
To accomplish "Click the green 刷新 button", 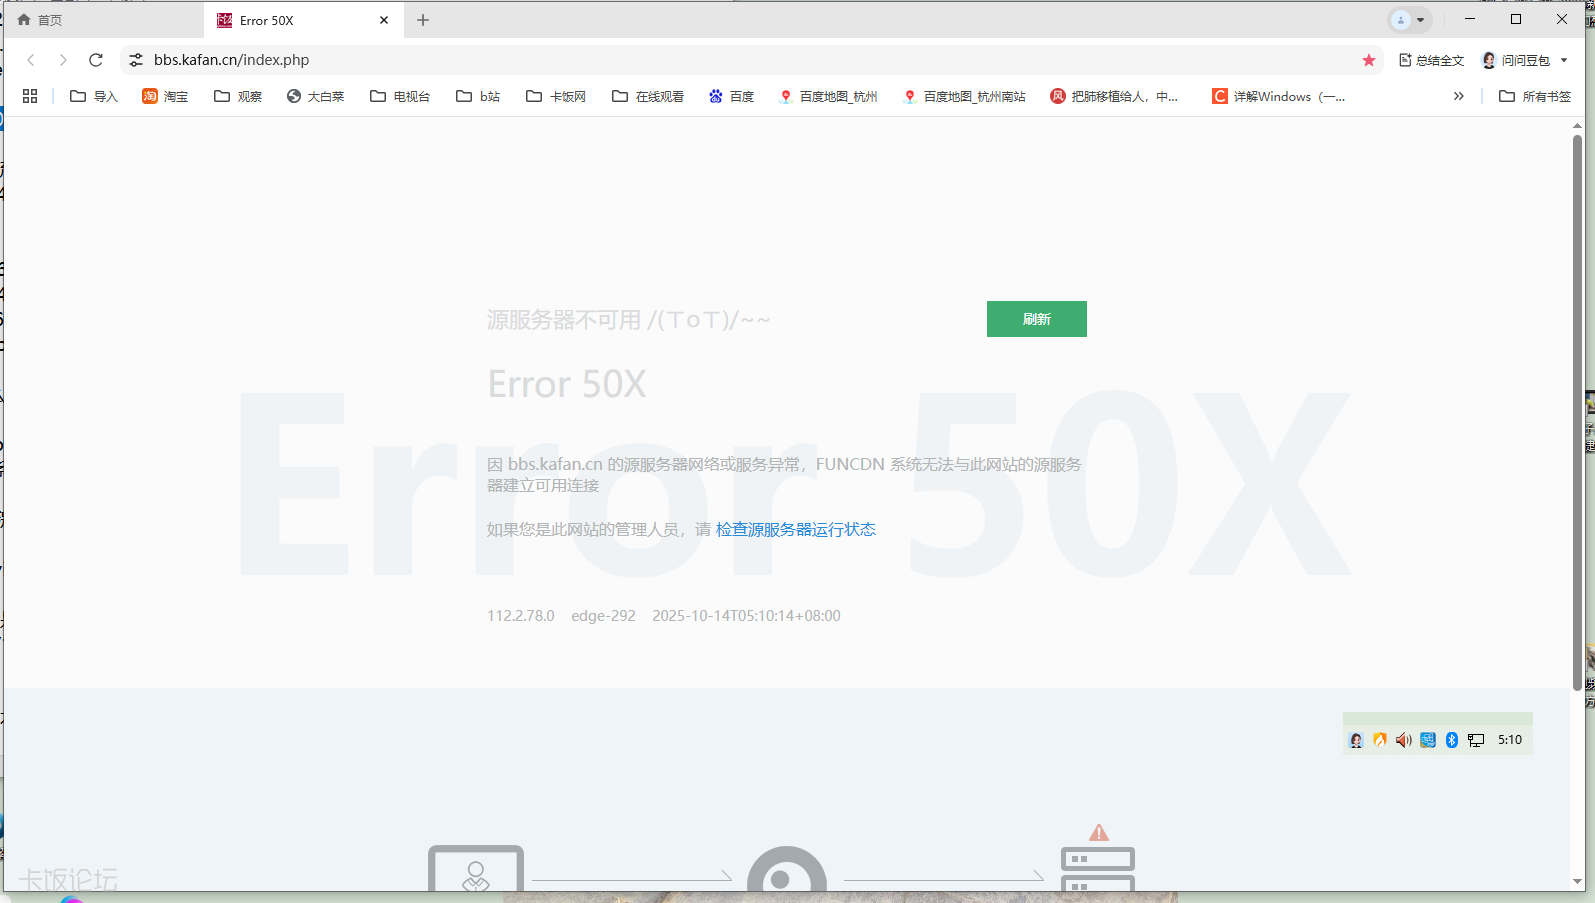I will click(1036, 319).
